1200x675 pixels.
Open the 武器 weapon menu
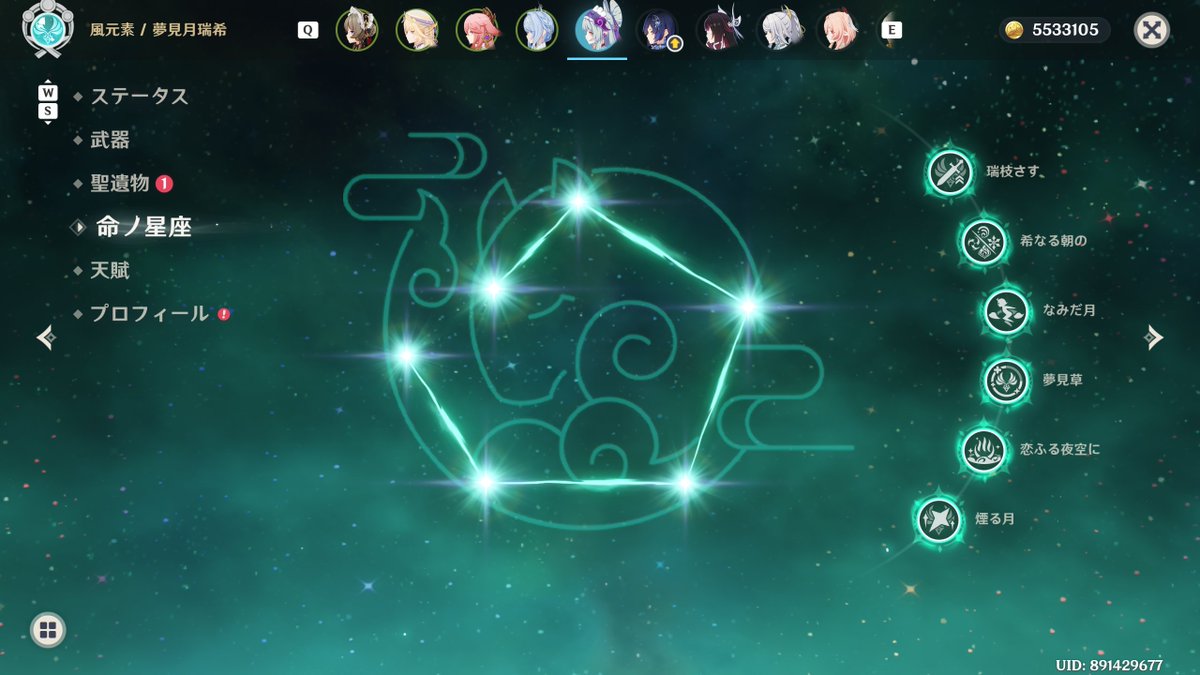[110, 140]
